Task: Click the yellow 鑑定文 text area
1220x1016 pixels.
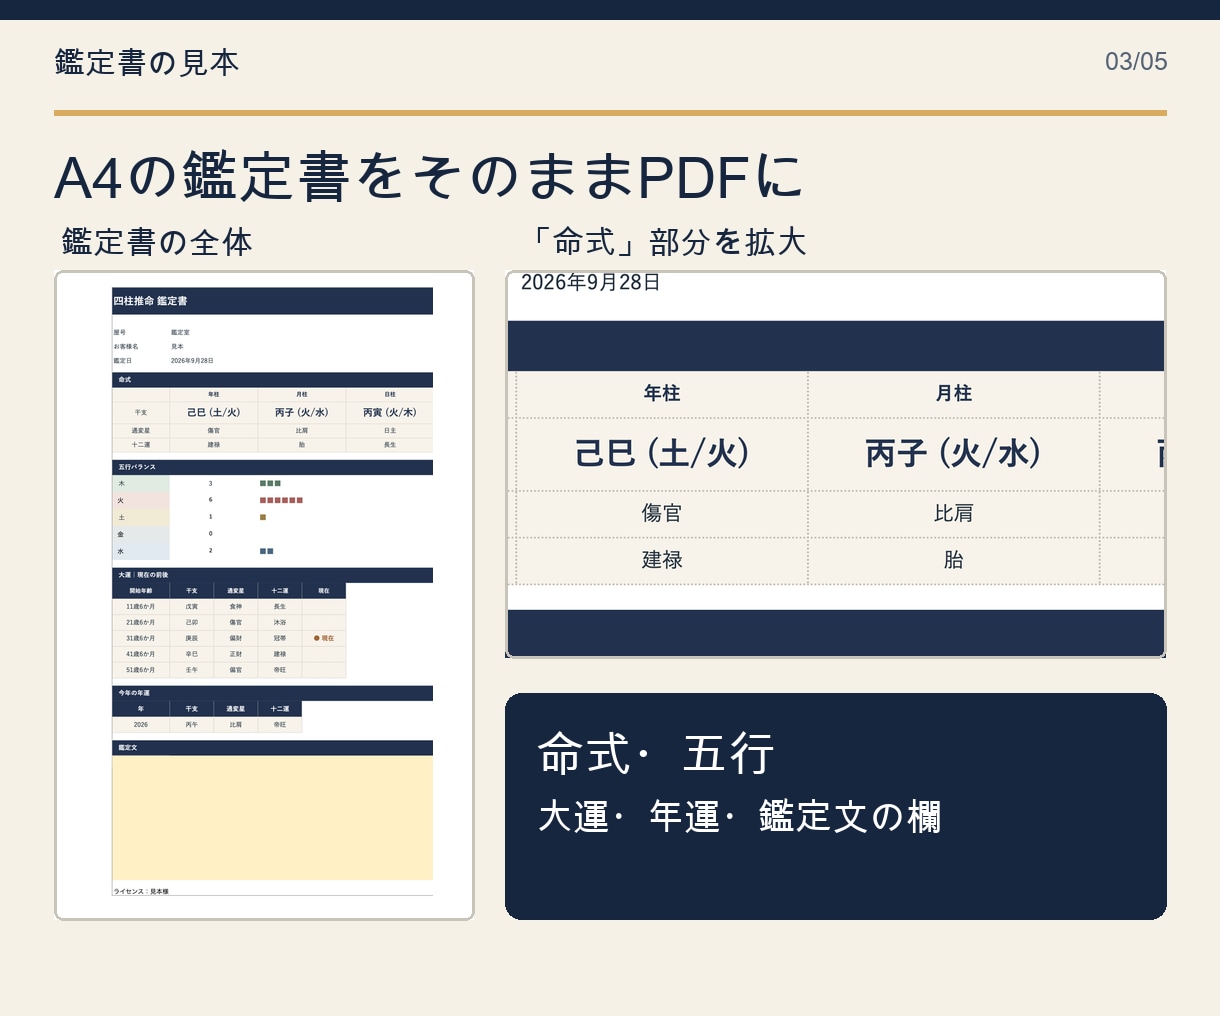Action: [272, 818]
